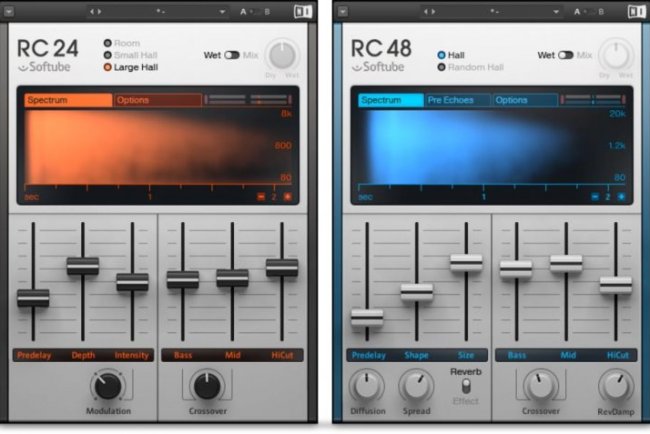Toggle the Wet/Mix switch in RC 24

(x=232, y=55)
